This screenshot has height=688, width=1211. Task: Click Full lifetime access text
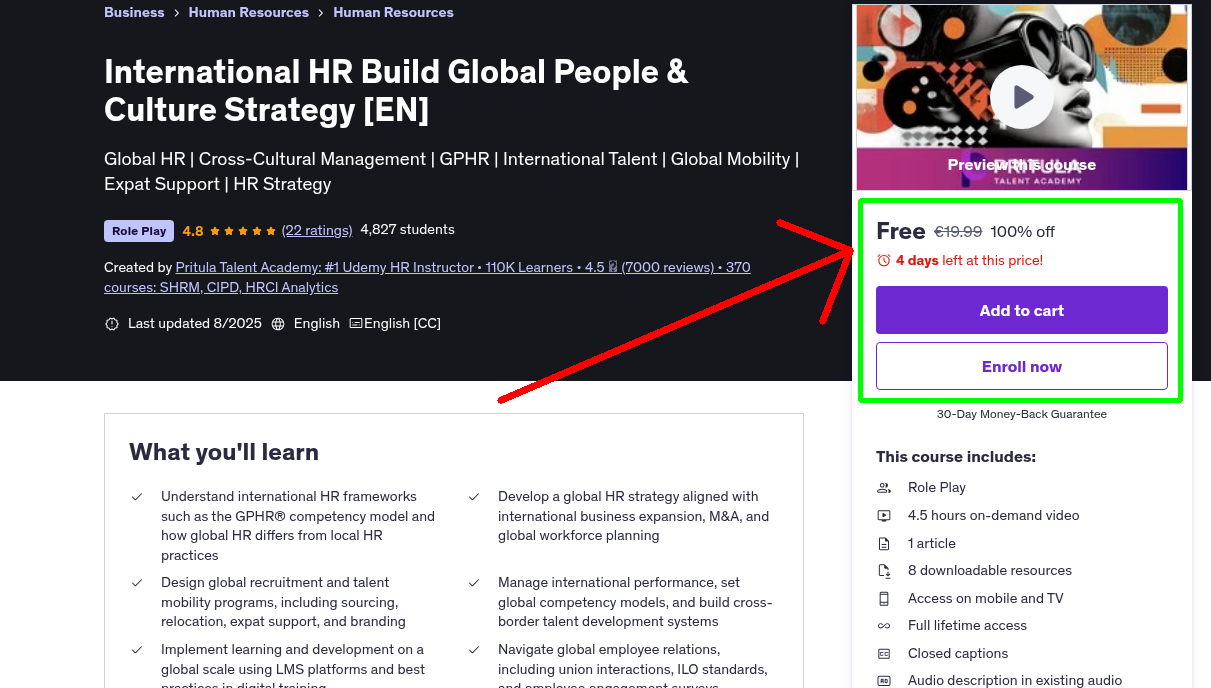[x=967, y=626]
